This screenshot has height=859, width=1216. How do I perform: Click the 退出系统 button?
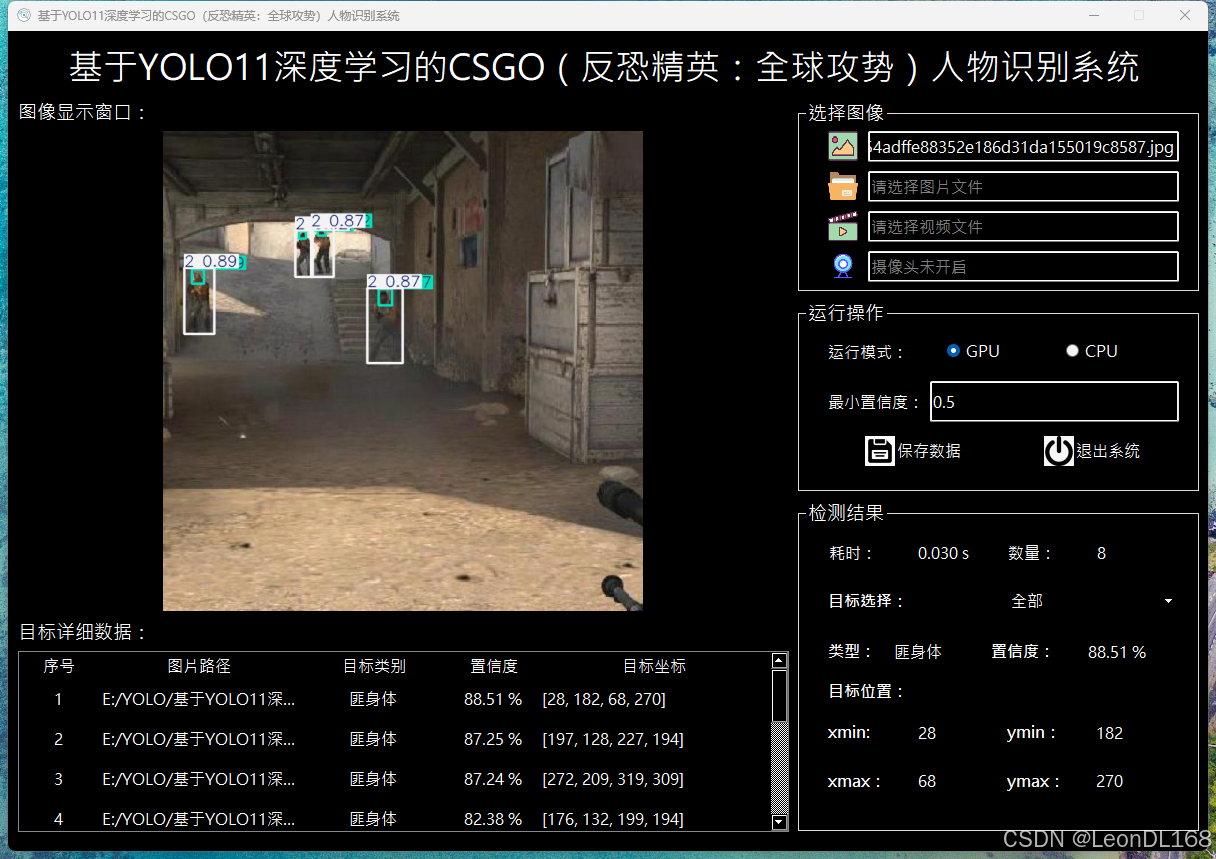pos(1092,451)
